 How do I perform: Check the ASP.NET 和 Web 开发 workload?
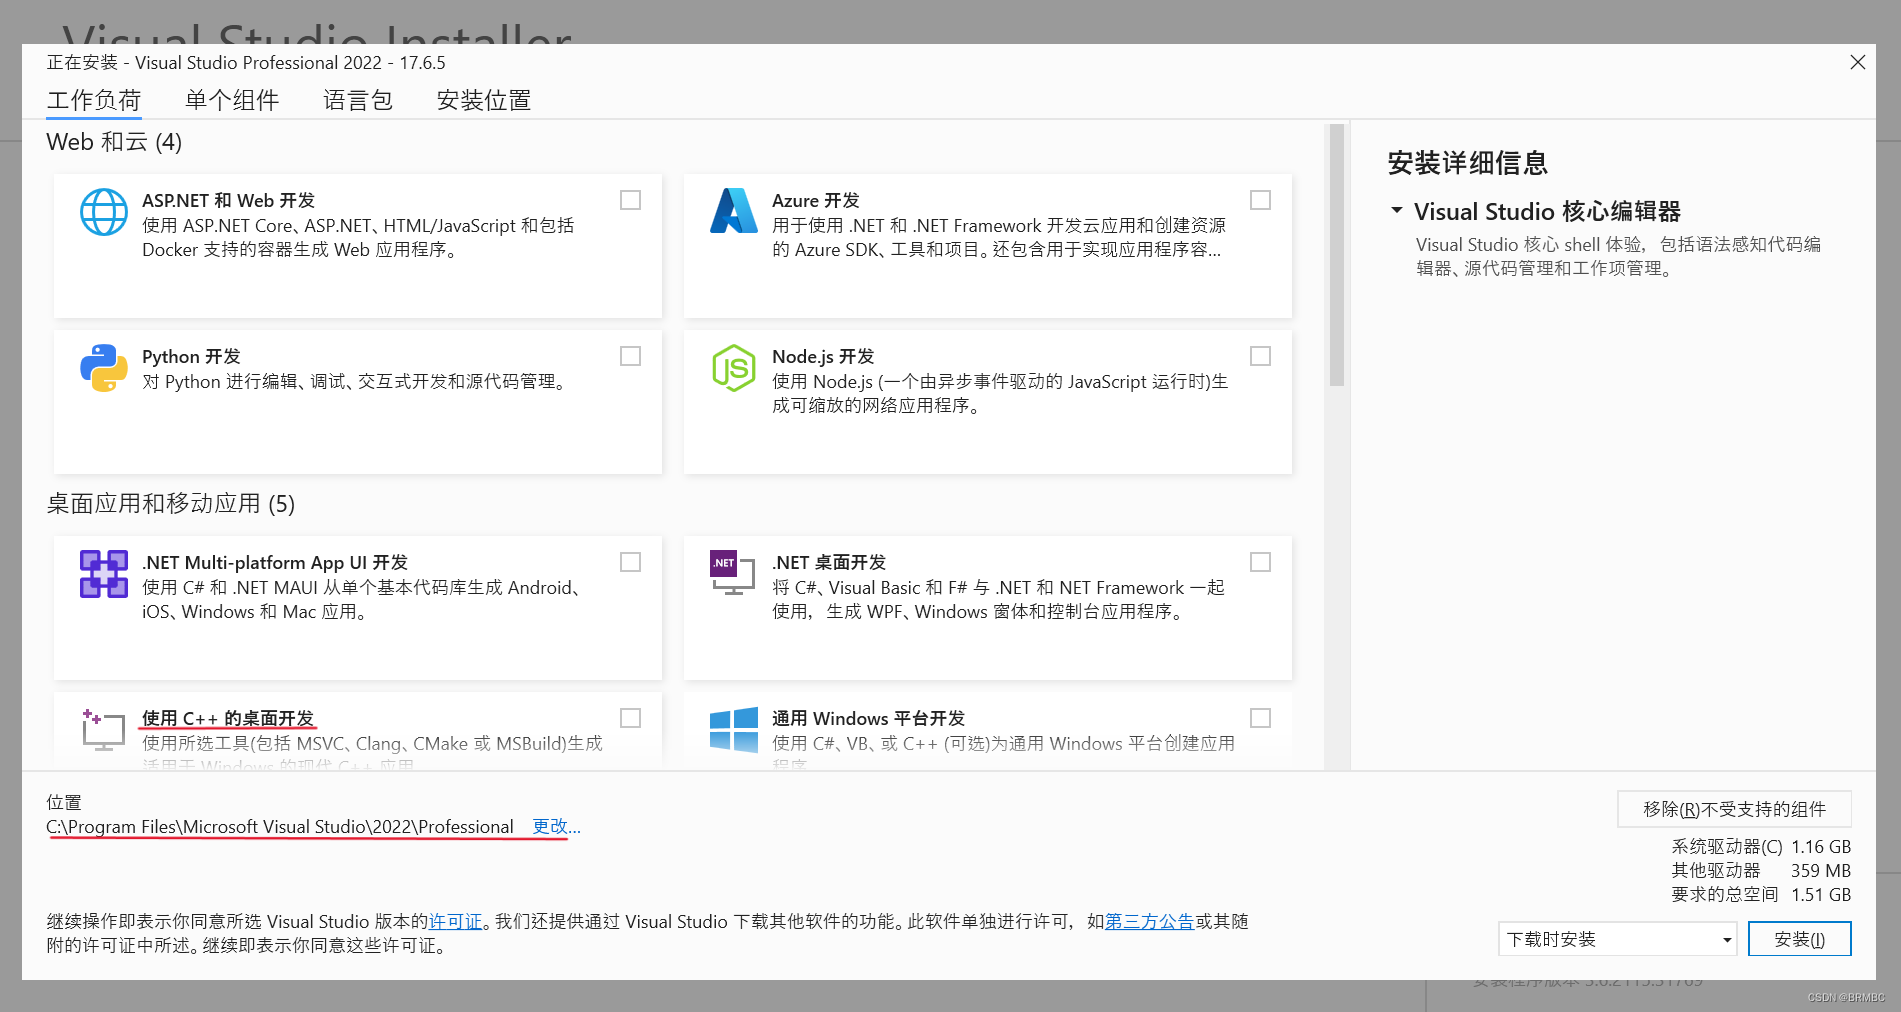point(631,200)
